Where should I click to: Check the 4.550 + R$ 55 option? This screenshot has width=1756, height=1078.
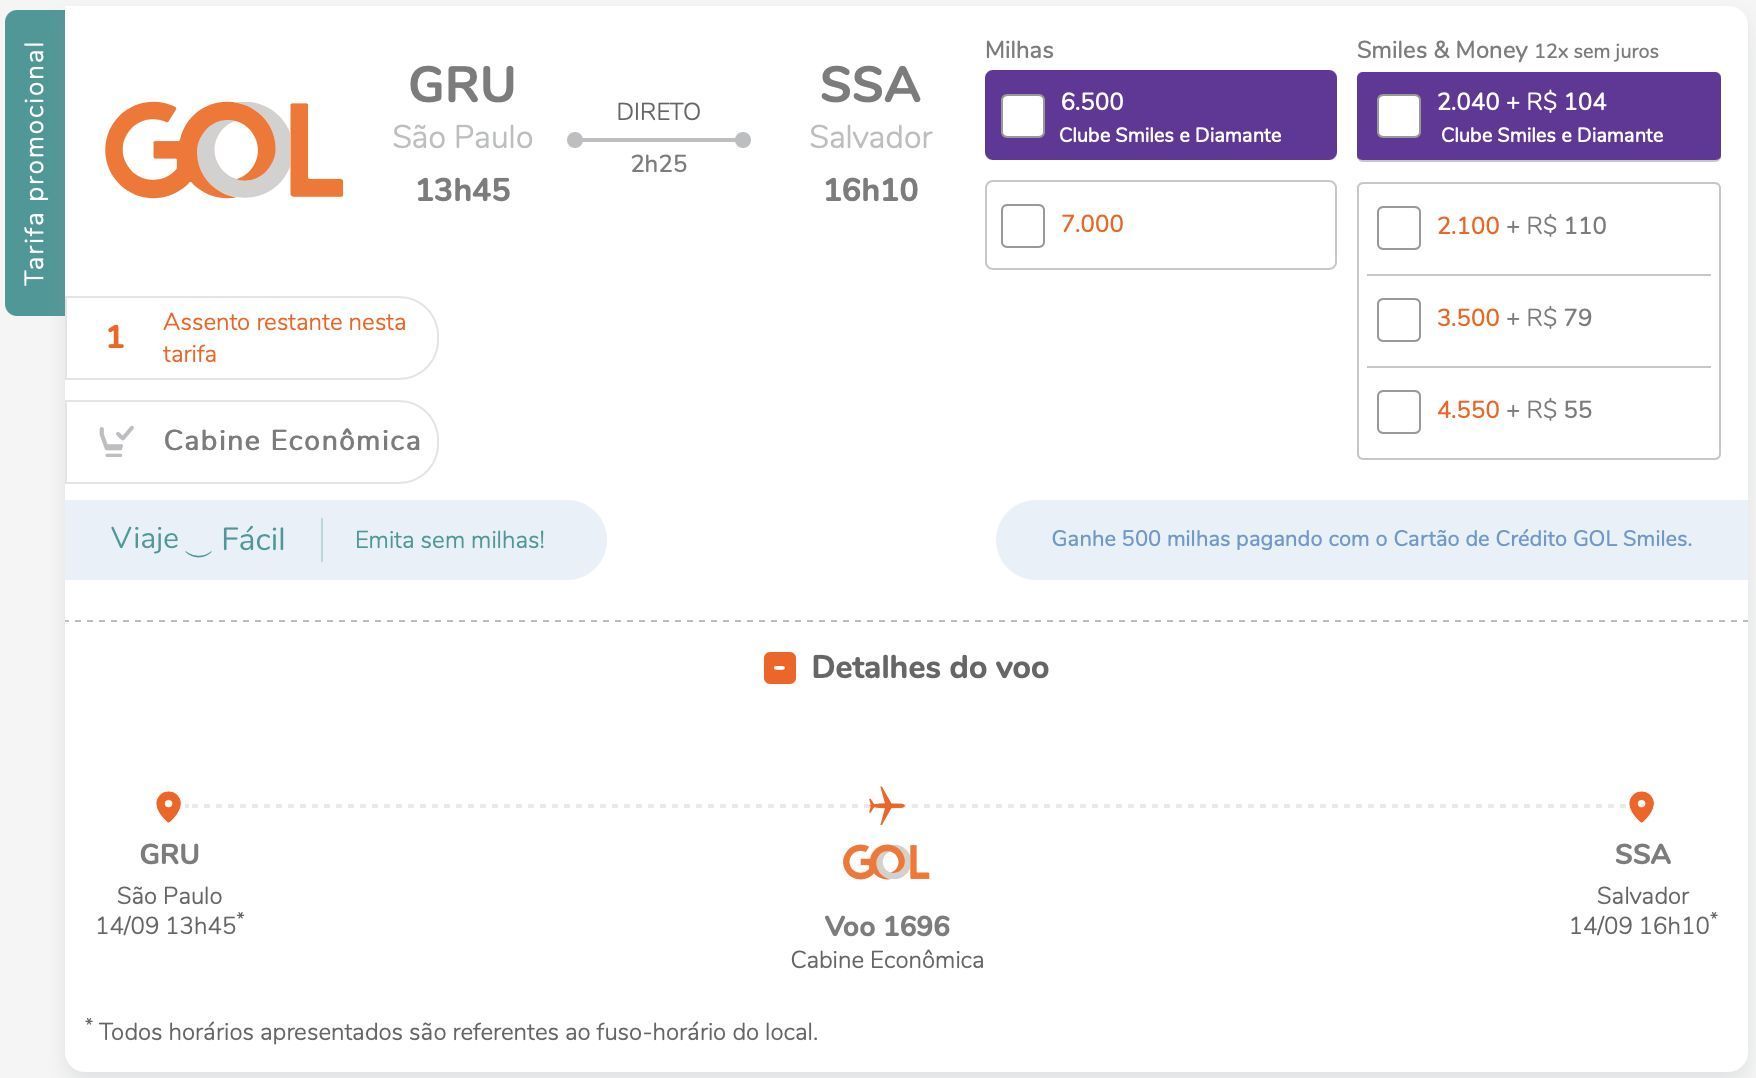point(1399,412)
